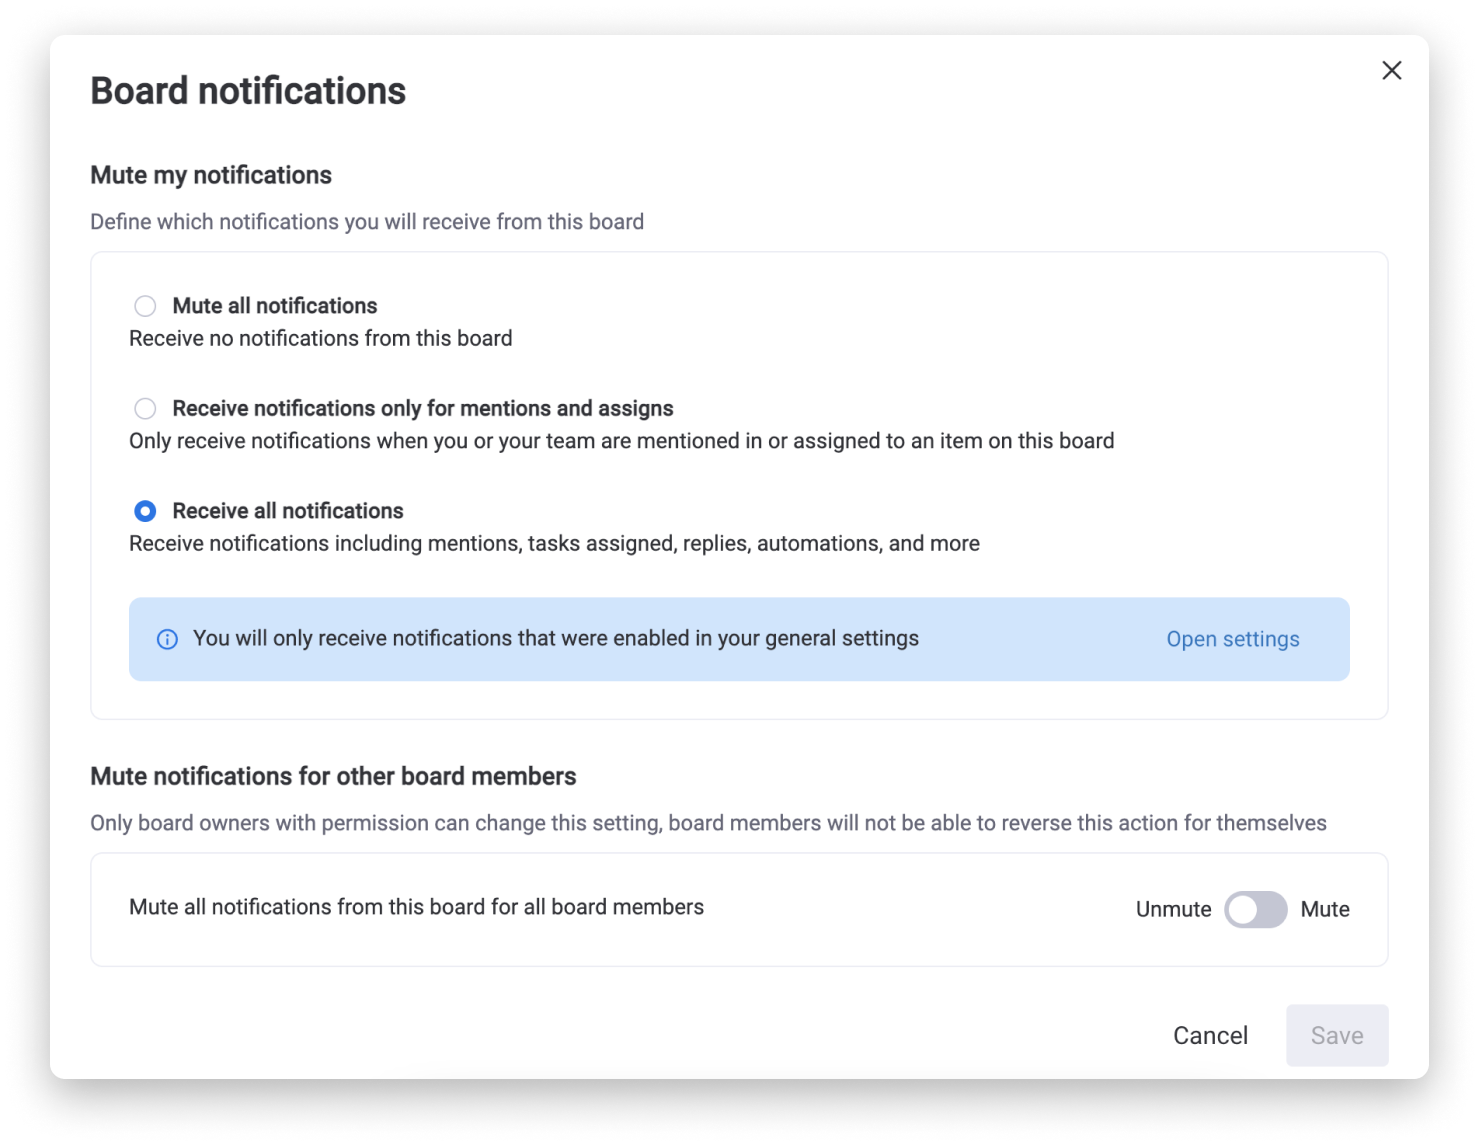Image resolution: width=1479 pixels, height=1144 pixels.
Task: Close the Board notifications dialog with X
Action: 1391,70
